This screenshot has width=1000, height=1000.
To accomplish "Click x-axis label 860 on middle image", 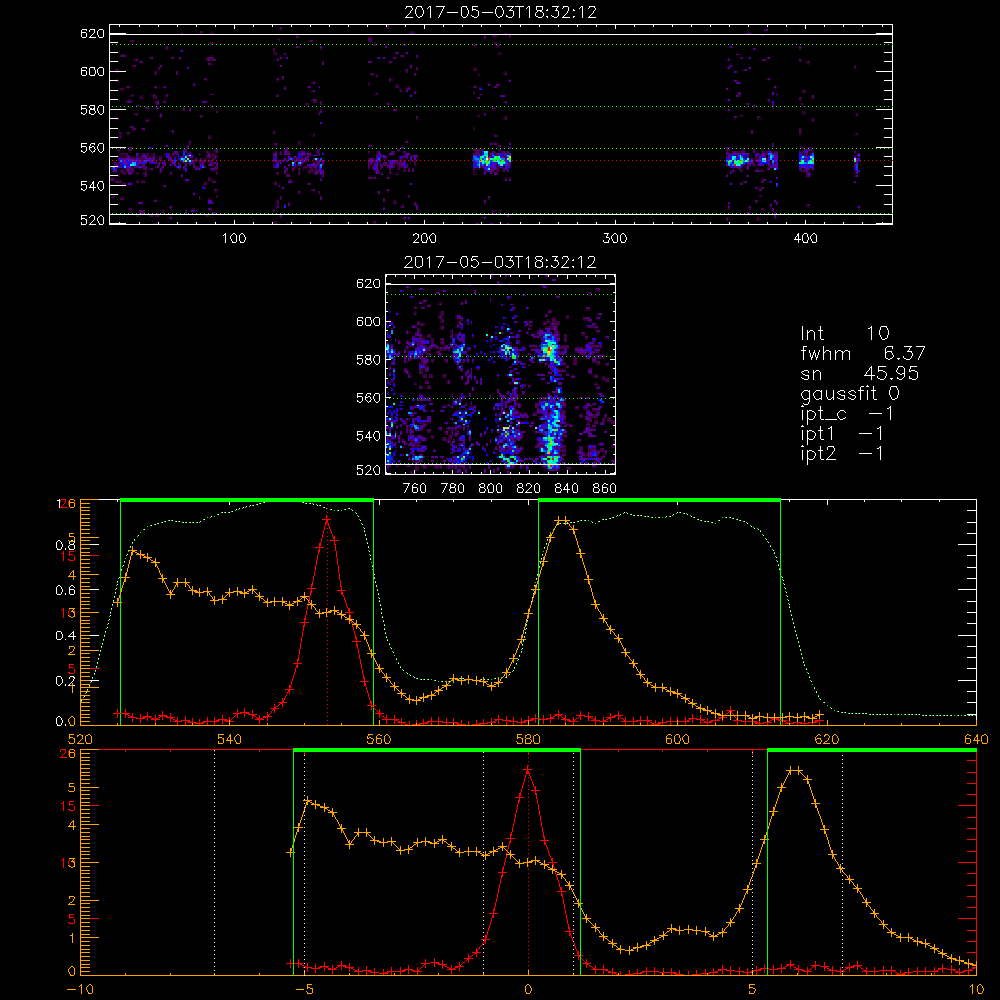I will [605, 489].
